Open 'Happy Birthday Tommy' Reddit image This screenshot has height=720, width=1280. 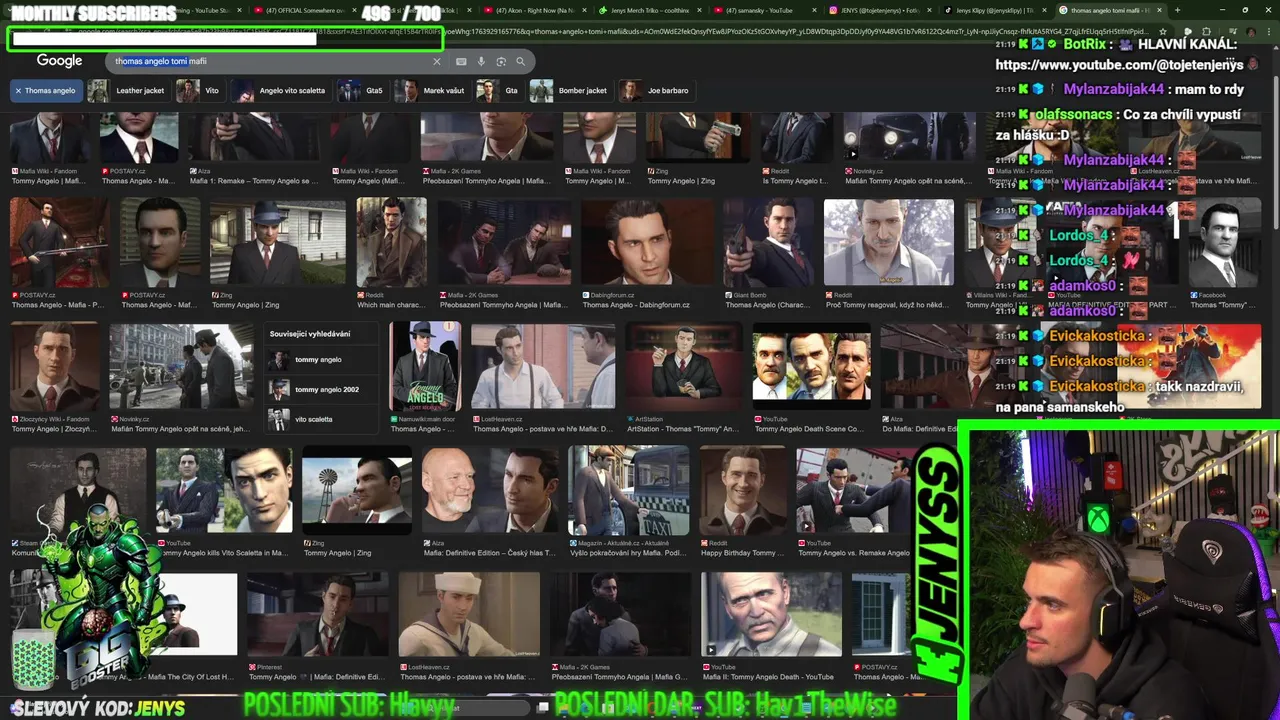point(742,492)
